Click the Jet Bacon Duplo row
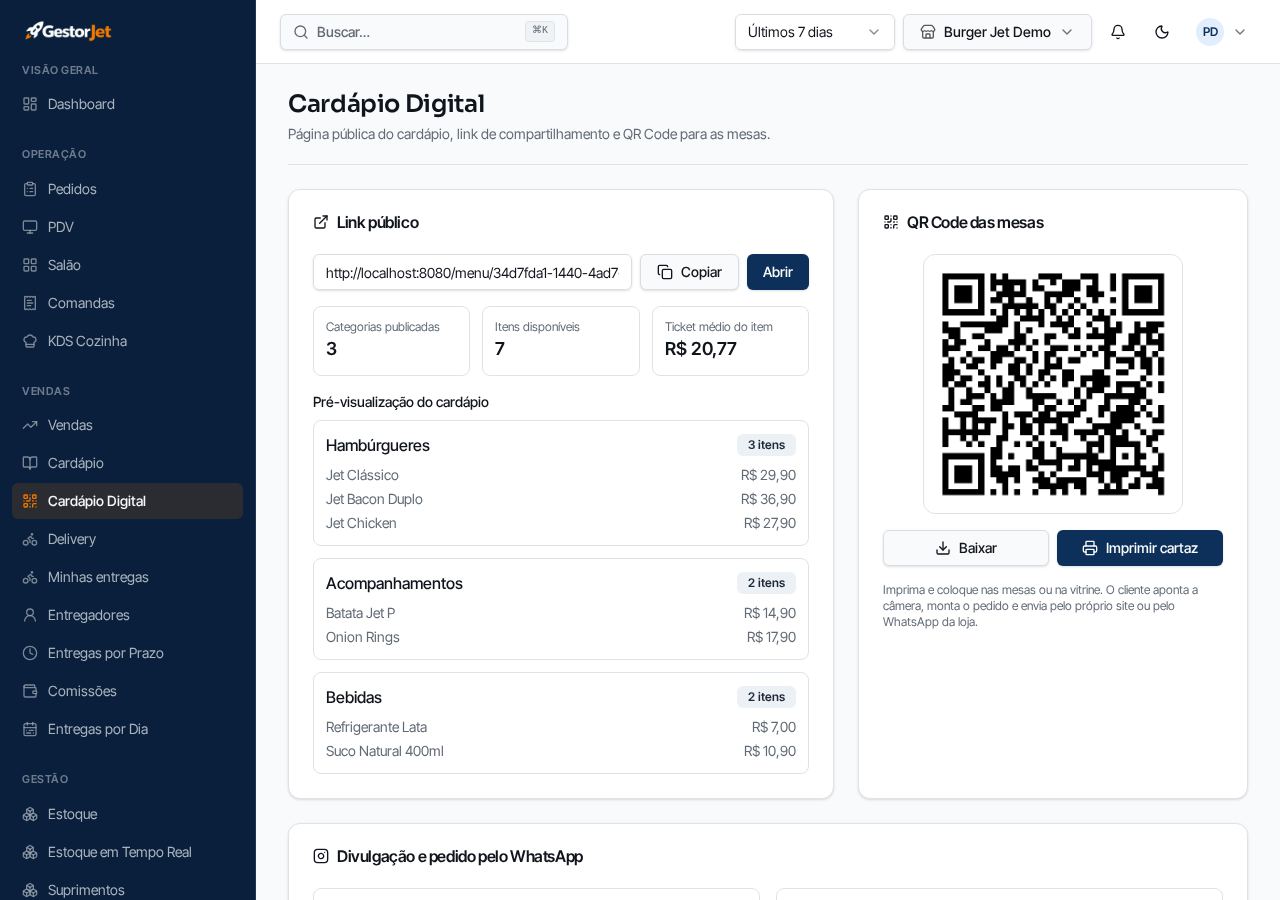The image size is (1280, 900). click(x=561, y=499)
